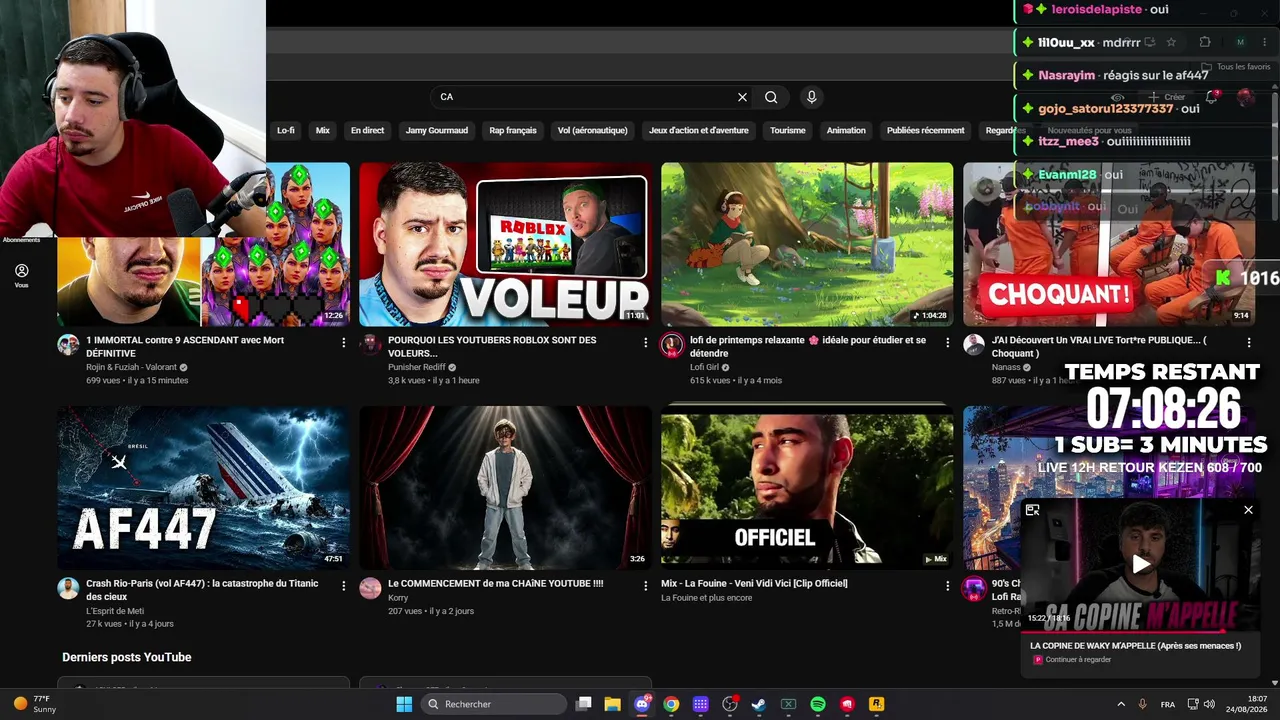Click the magnifier search button
Screen dimensions: 1280x720
(771, 97)
